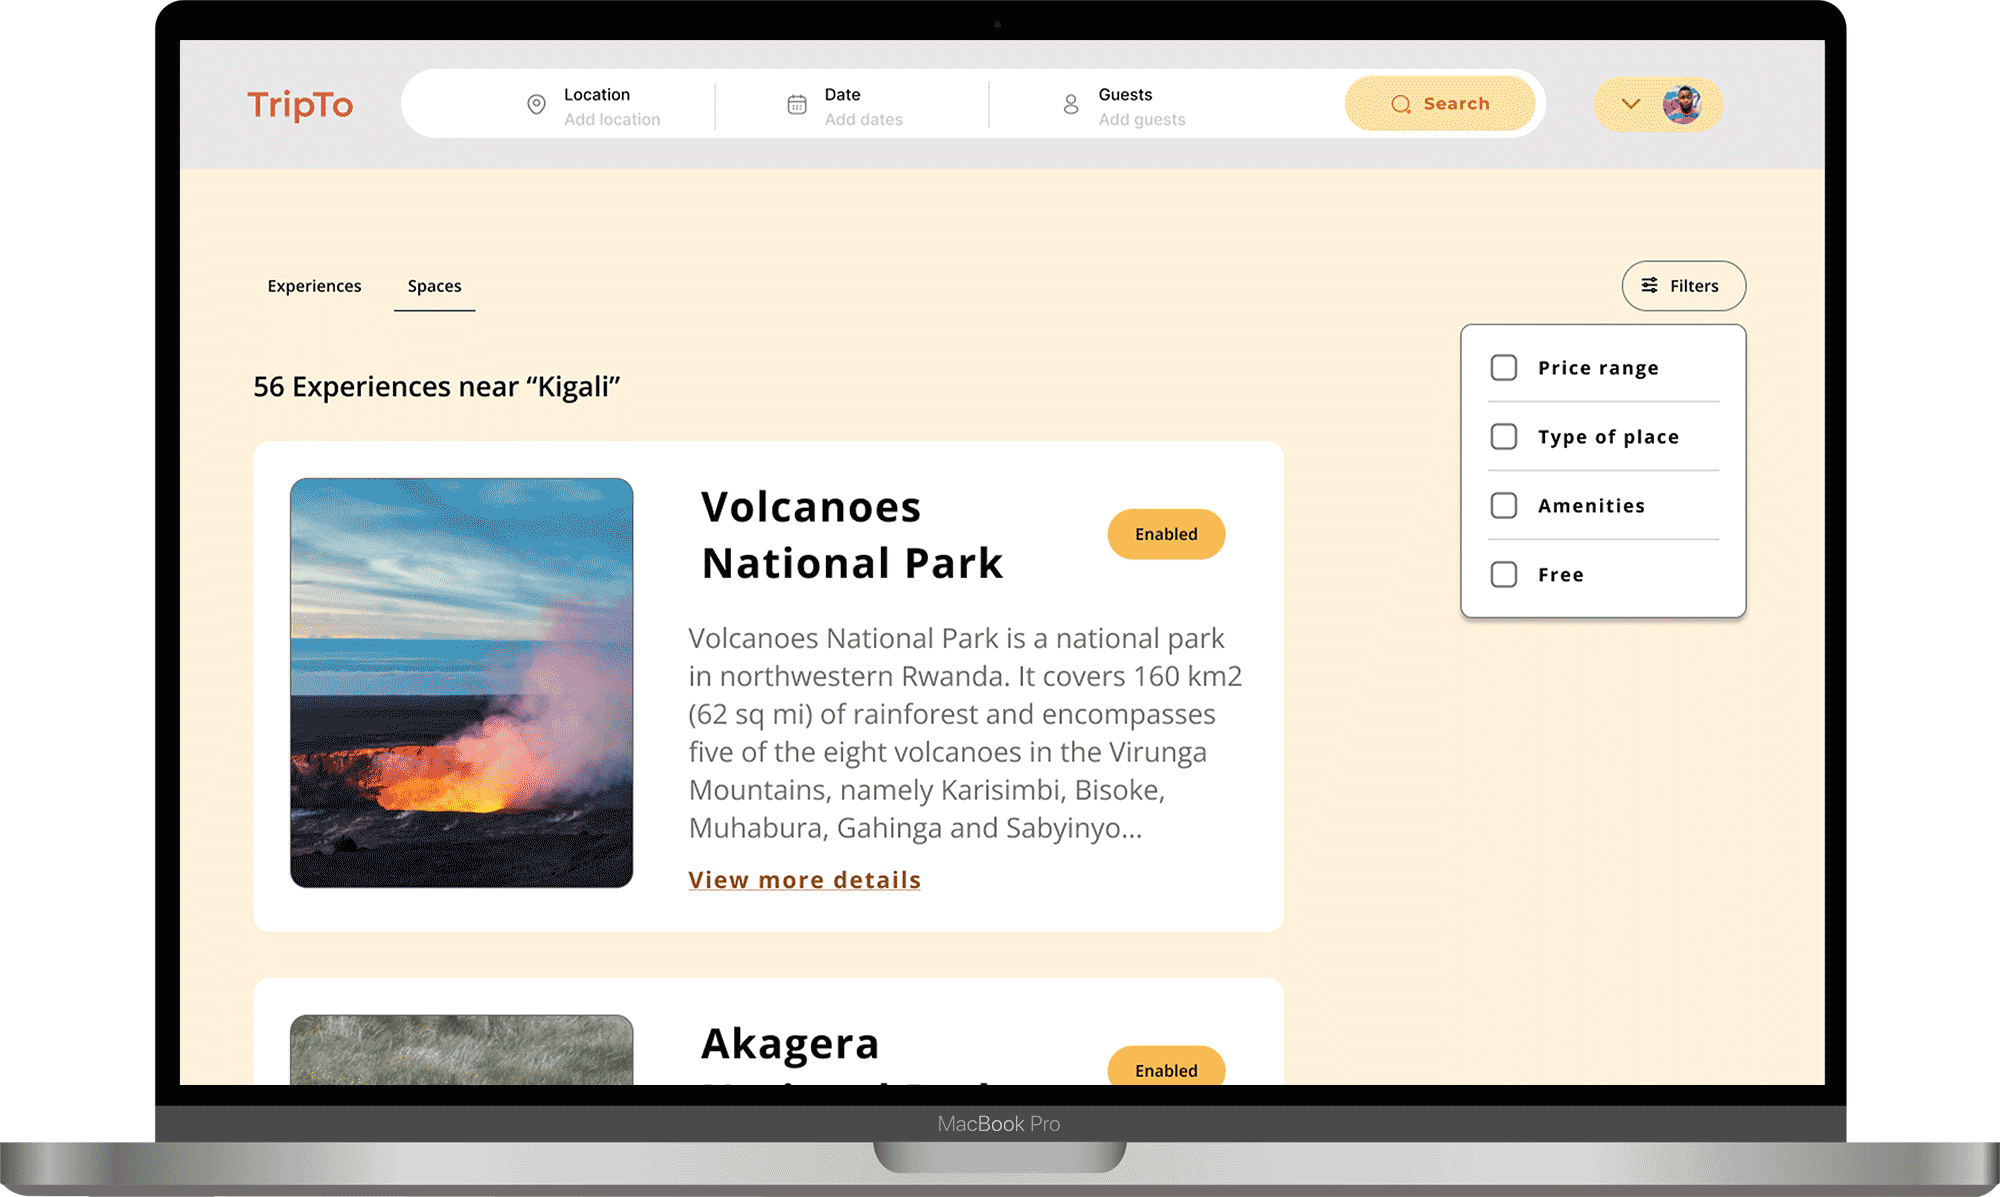The width and height of the screenshot is (2000, 1197).
Task: Click the person icon in Guests field
Action: 1070,104
